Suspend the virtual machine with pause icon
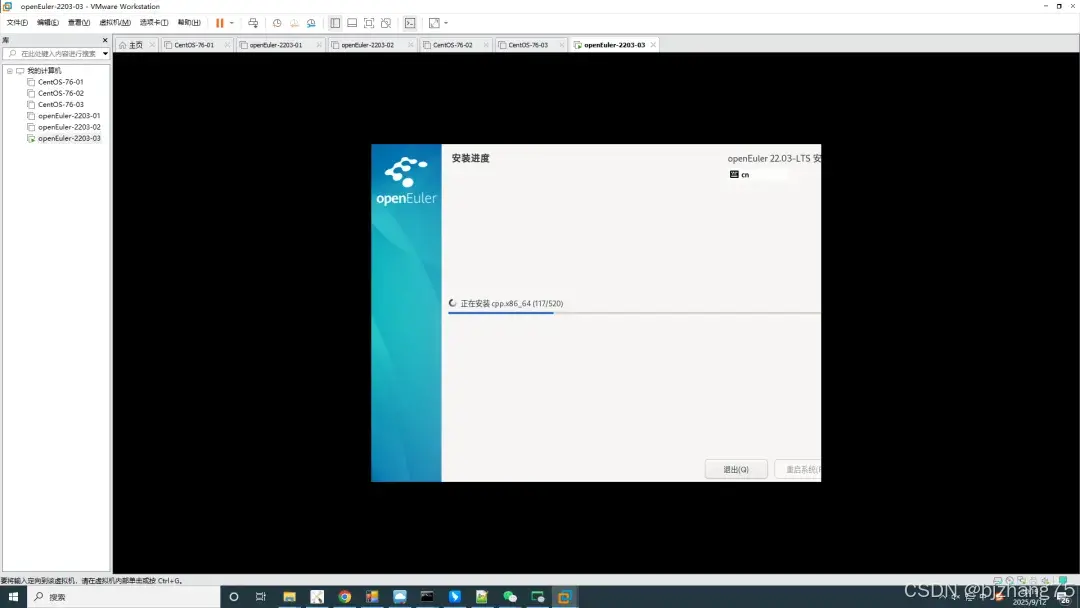Screen dimensions: 1080x608 click(221, 22)
